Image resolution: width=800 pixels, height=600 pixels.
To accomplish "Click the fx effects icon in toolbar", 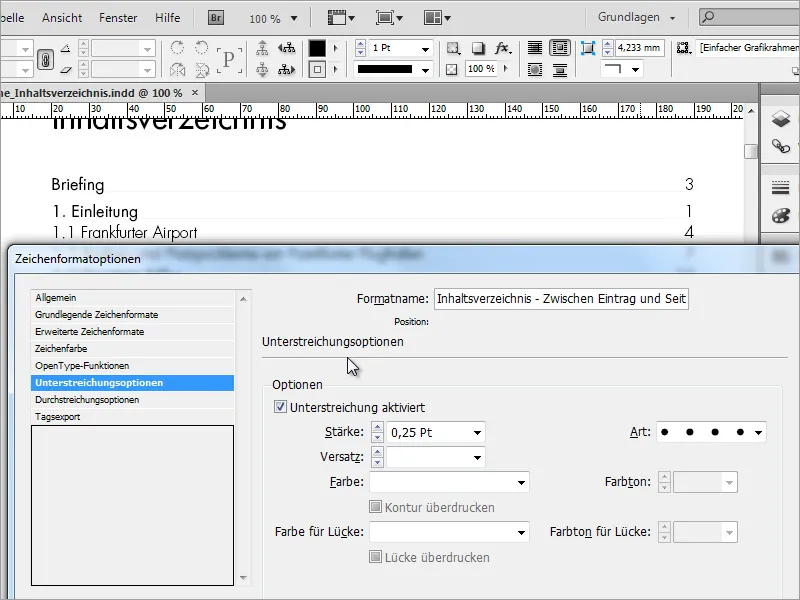I will [503, 48].
